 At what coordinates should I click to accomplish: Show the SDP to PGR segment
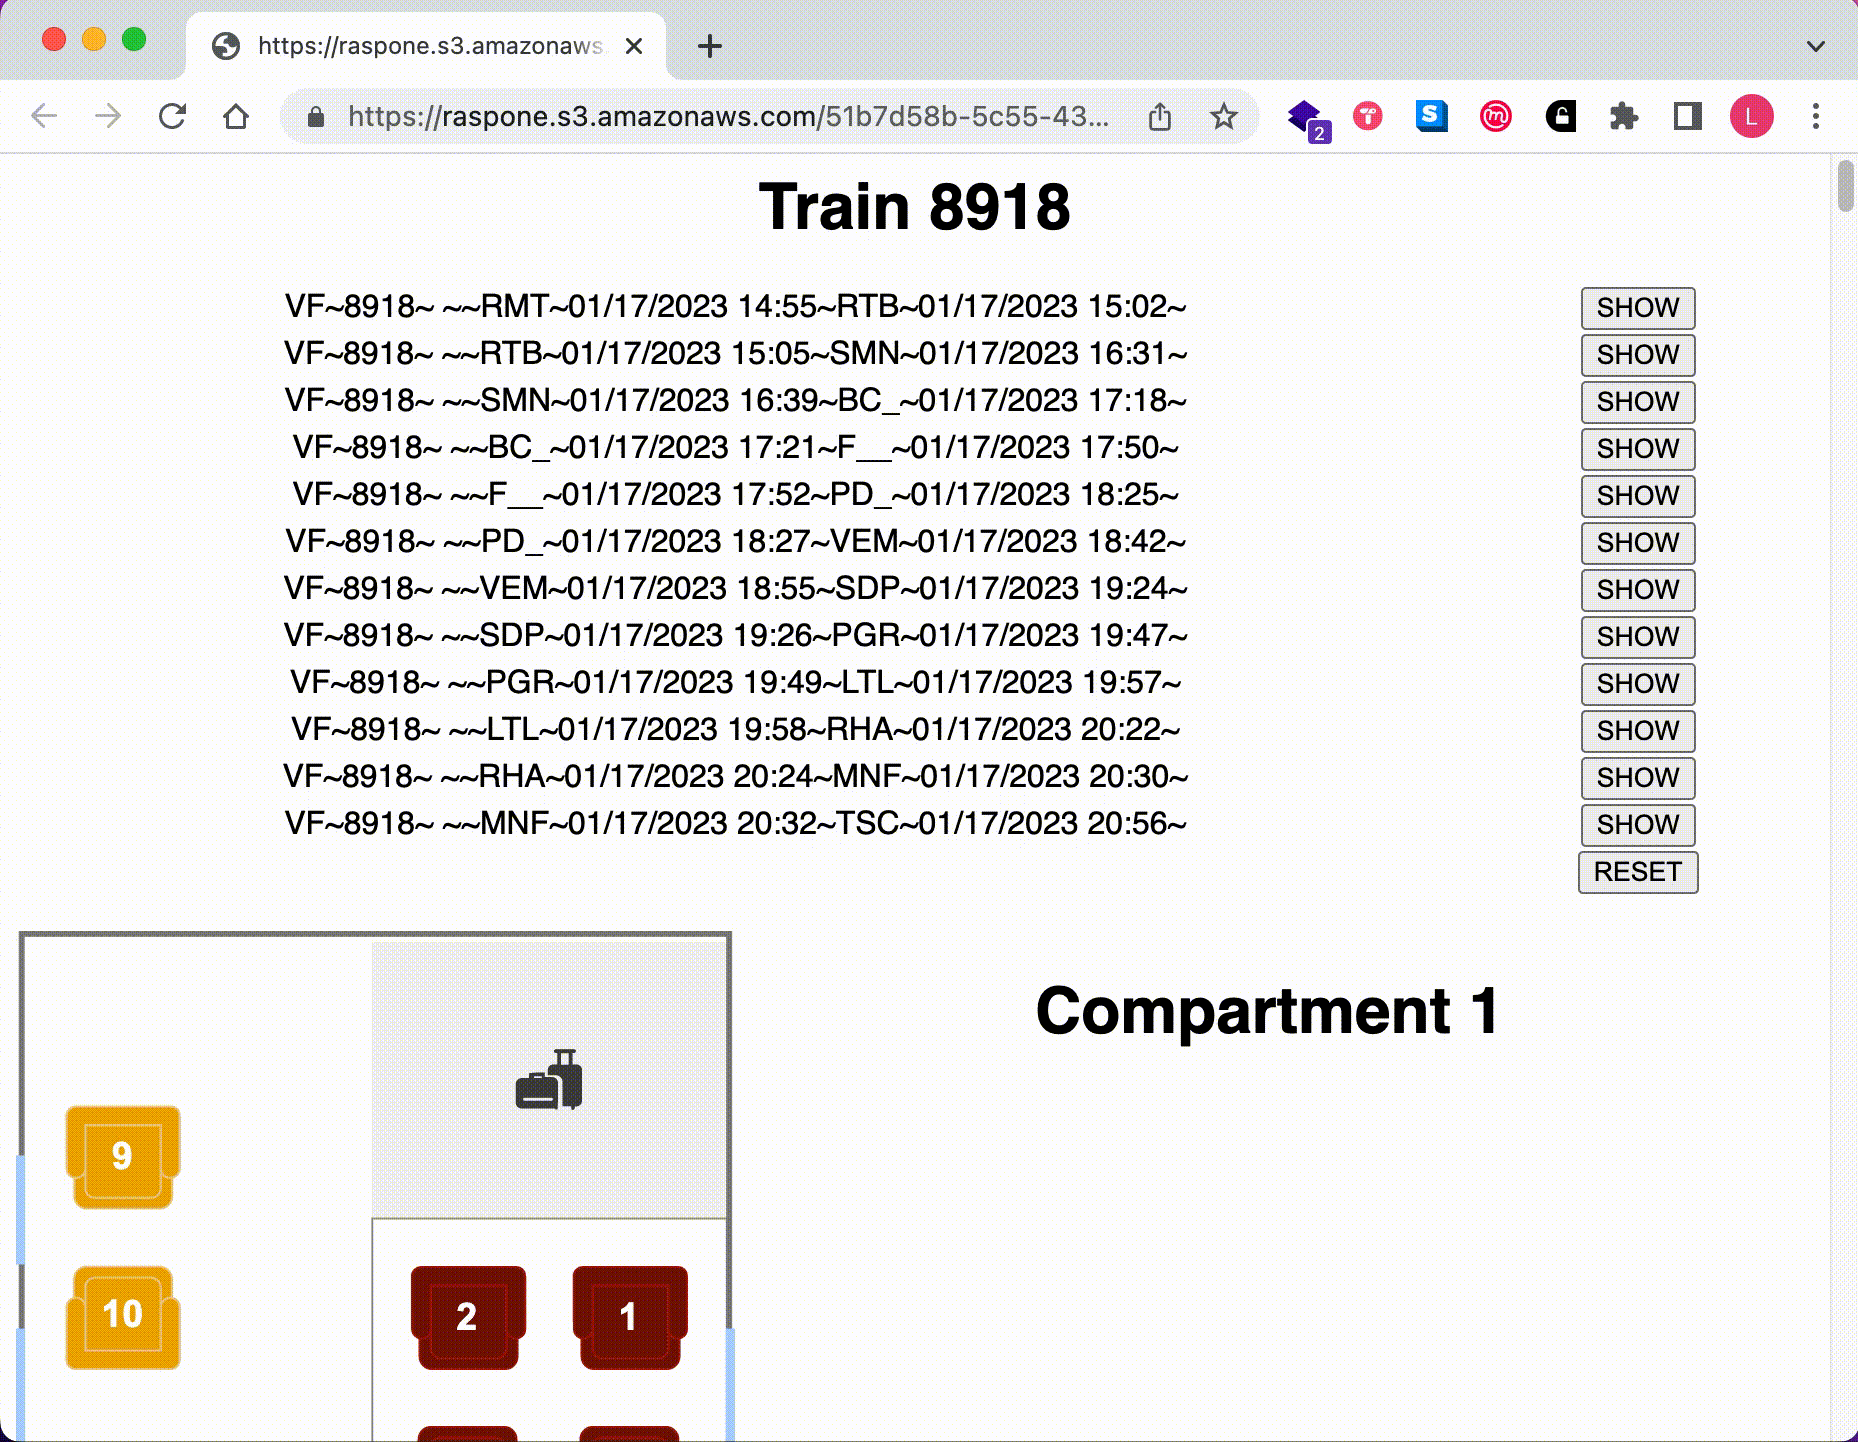(x=1638, y=637)
